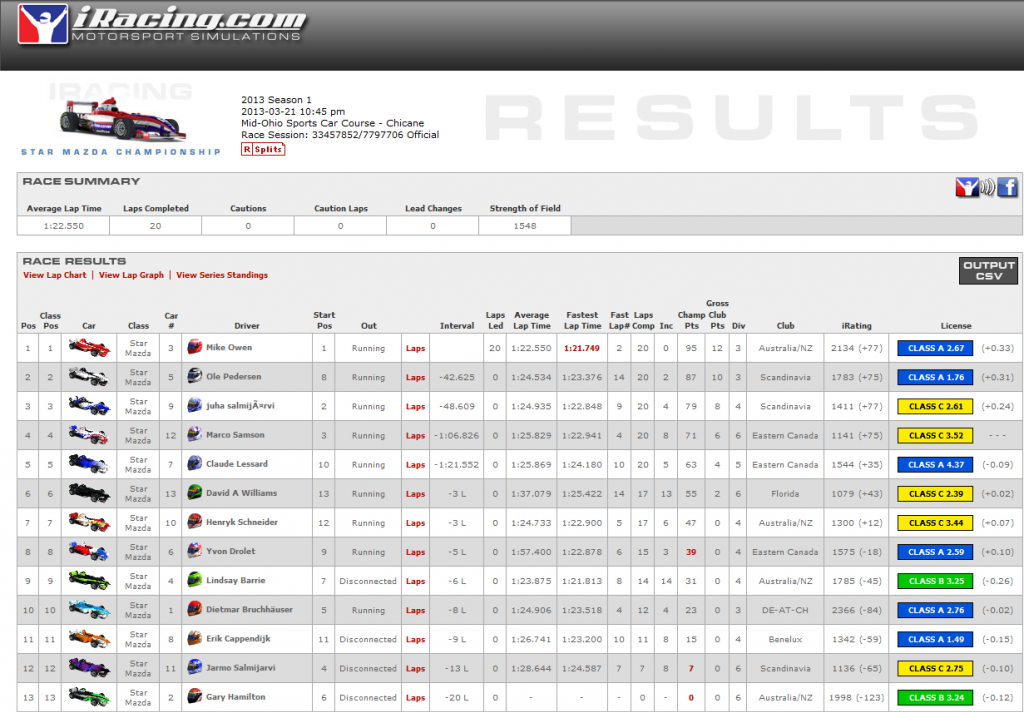Screen dimensions: 1024x712
Task: Open Laps link for Lindsay Barrie
Action: coord(415,581)
